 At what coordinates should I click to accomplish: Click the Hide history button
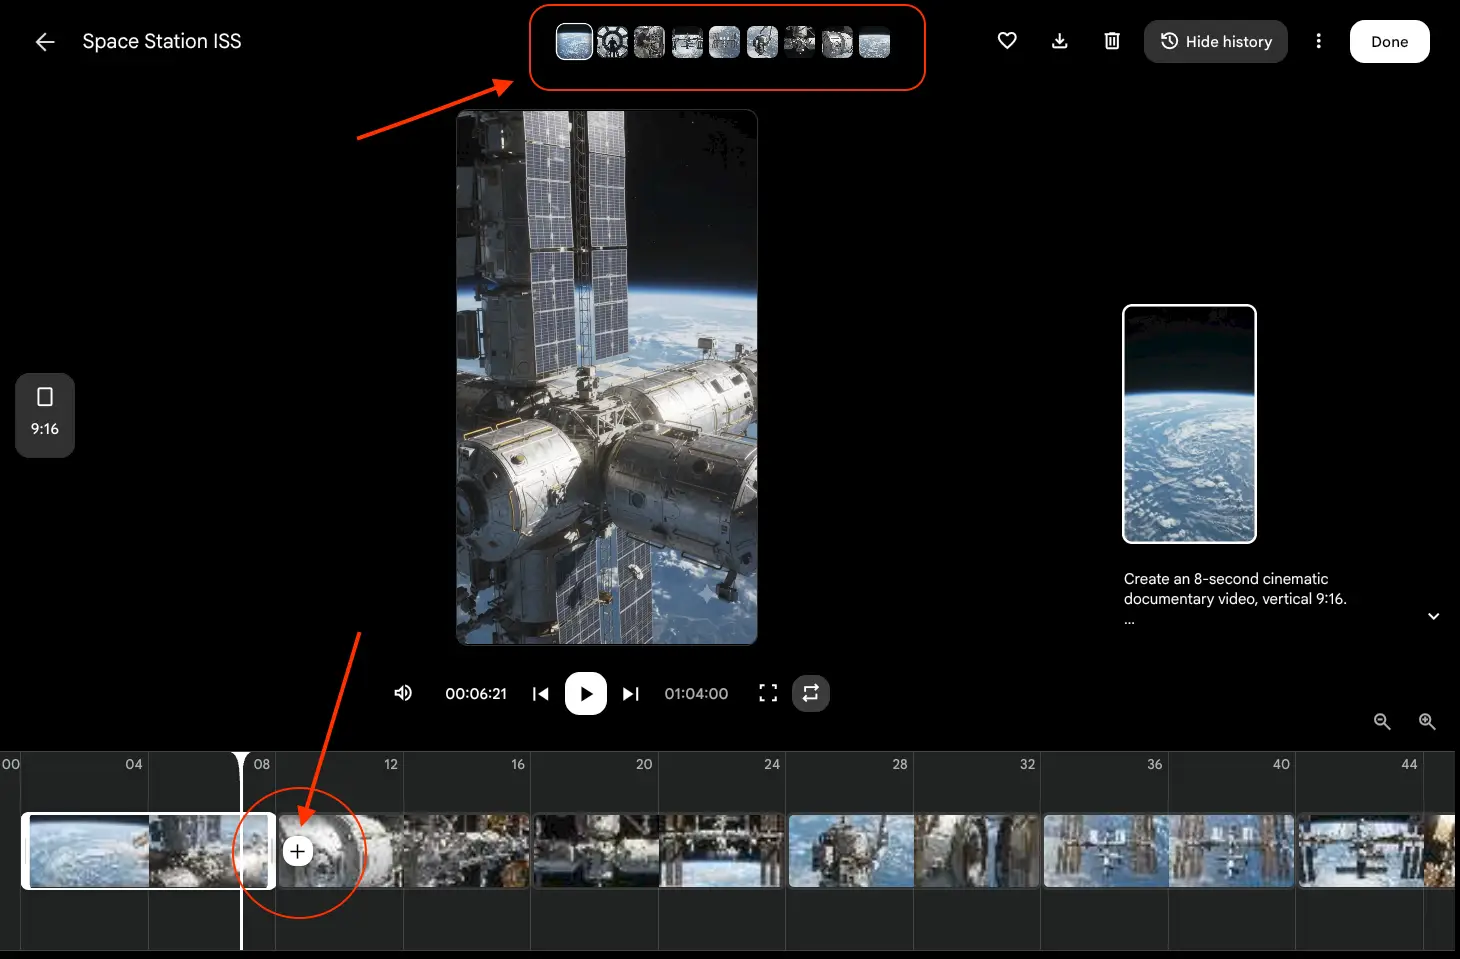(x=1216, y=41)
